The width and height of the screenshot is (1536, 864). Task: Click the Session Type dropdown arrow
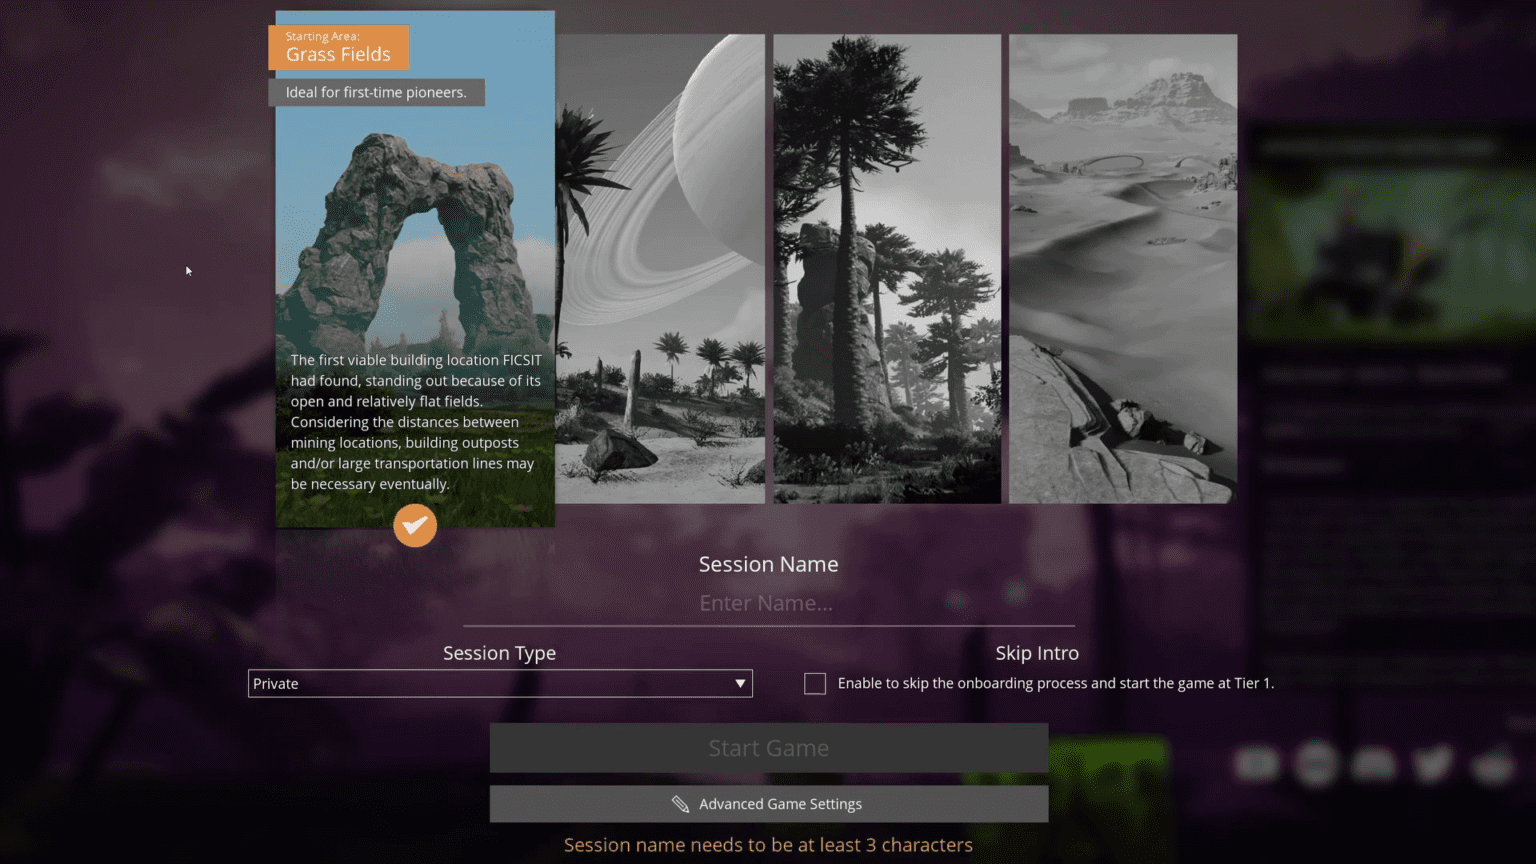pyautogui.click(x=740, y=684)
